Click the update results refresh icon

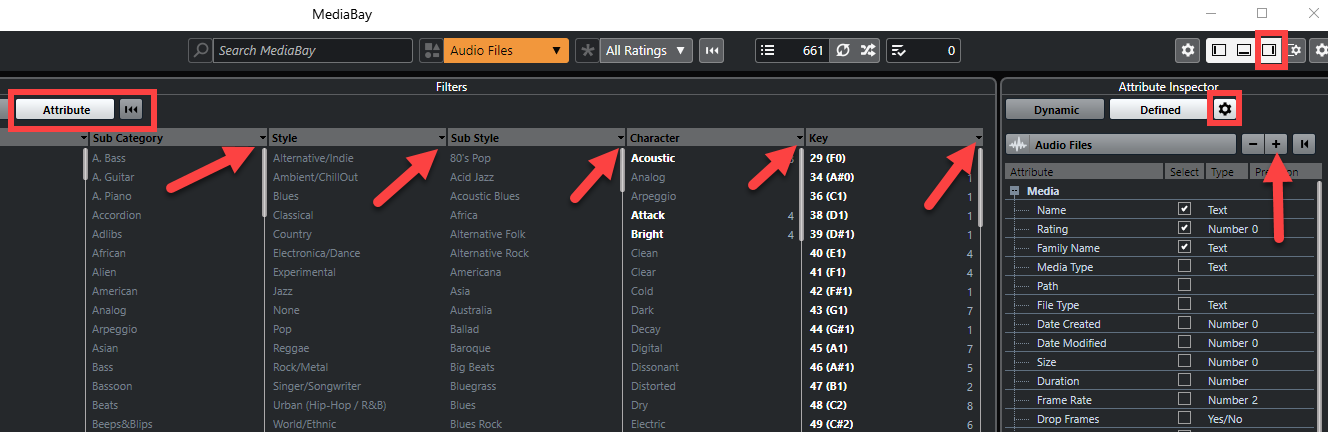(x=843, y=50)
